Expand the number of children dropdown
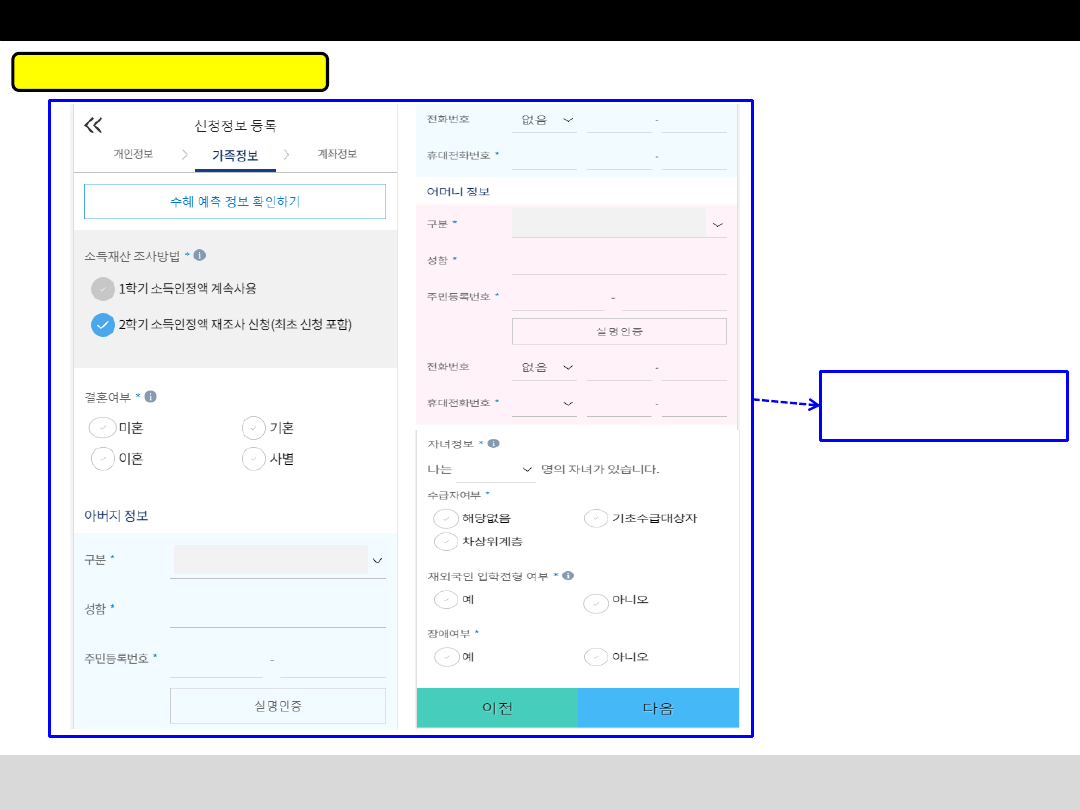Image resolution: width=1080 pixels, height=810 pixels. click(x=496, y=469)
